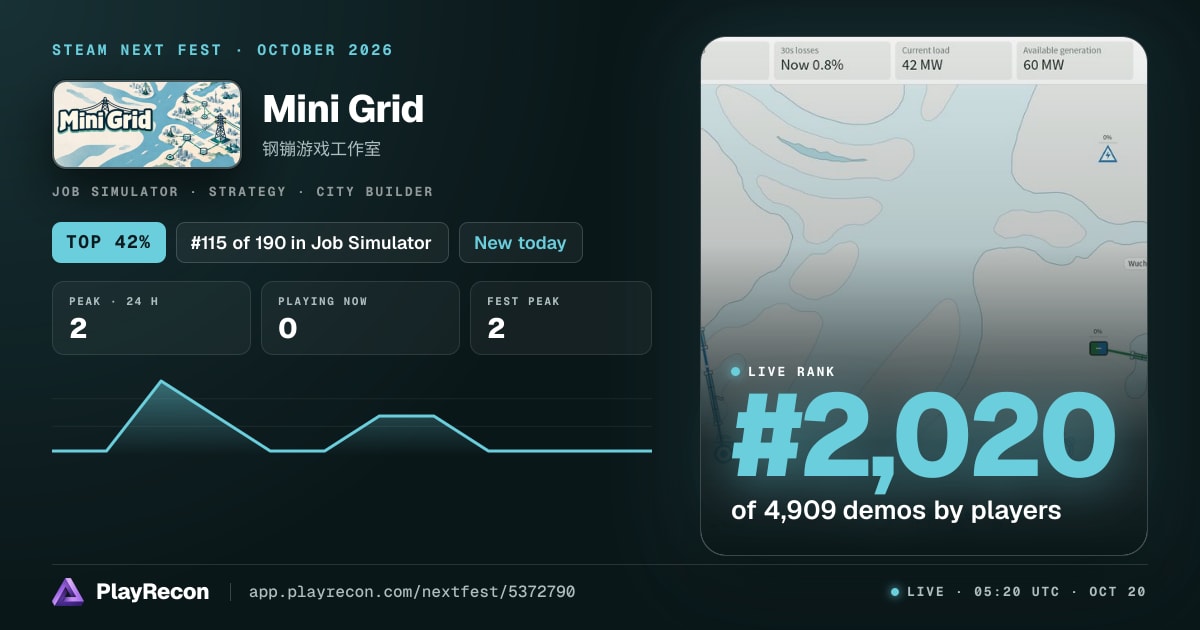
Task: Click the Mini Grid title text
Action: point(343,109)
